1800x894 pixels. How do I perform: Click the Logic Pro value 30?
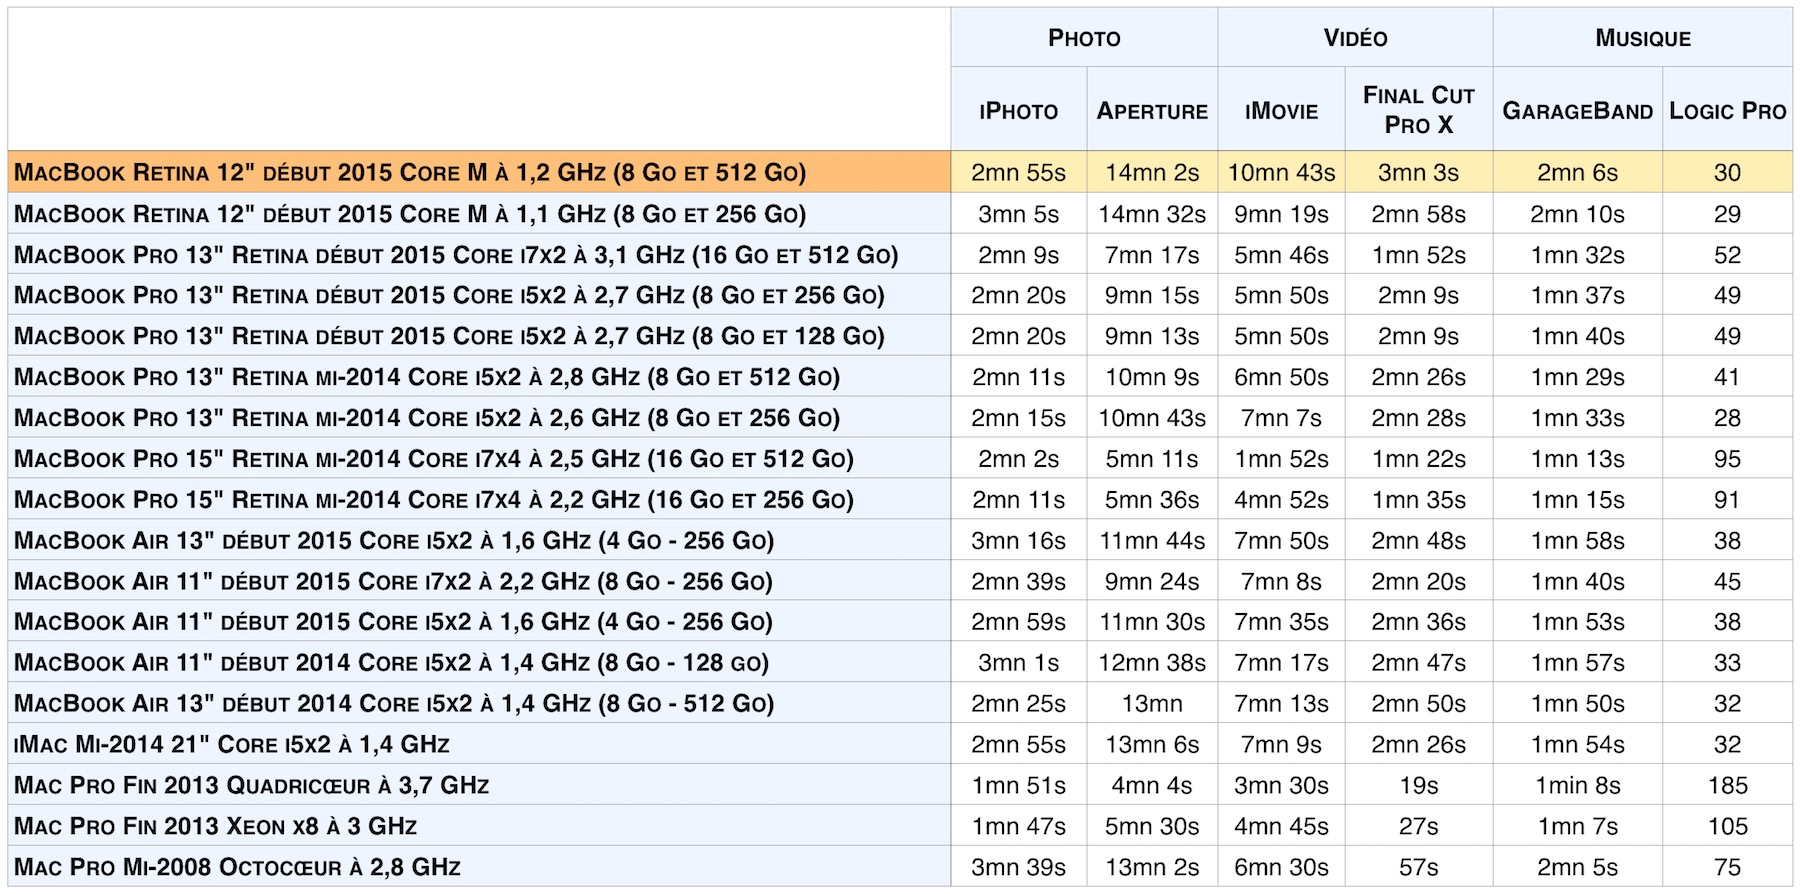[x=1727, y=172]
